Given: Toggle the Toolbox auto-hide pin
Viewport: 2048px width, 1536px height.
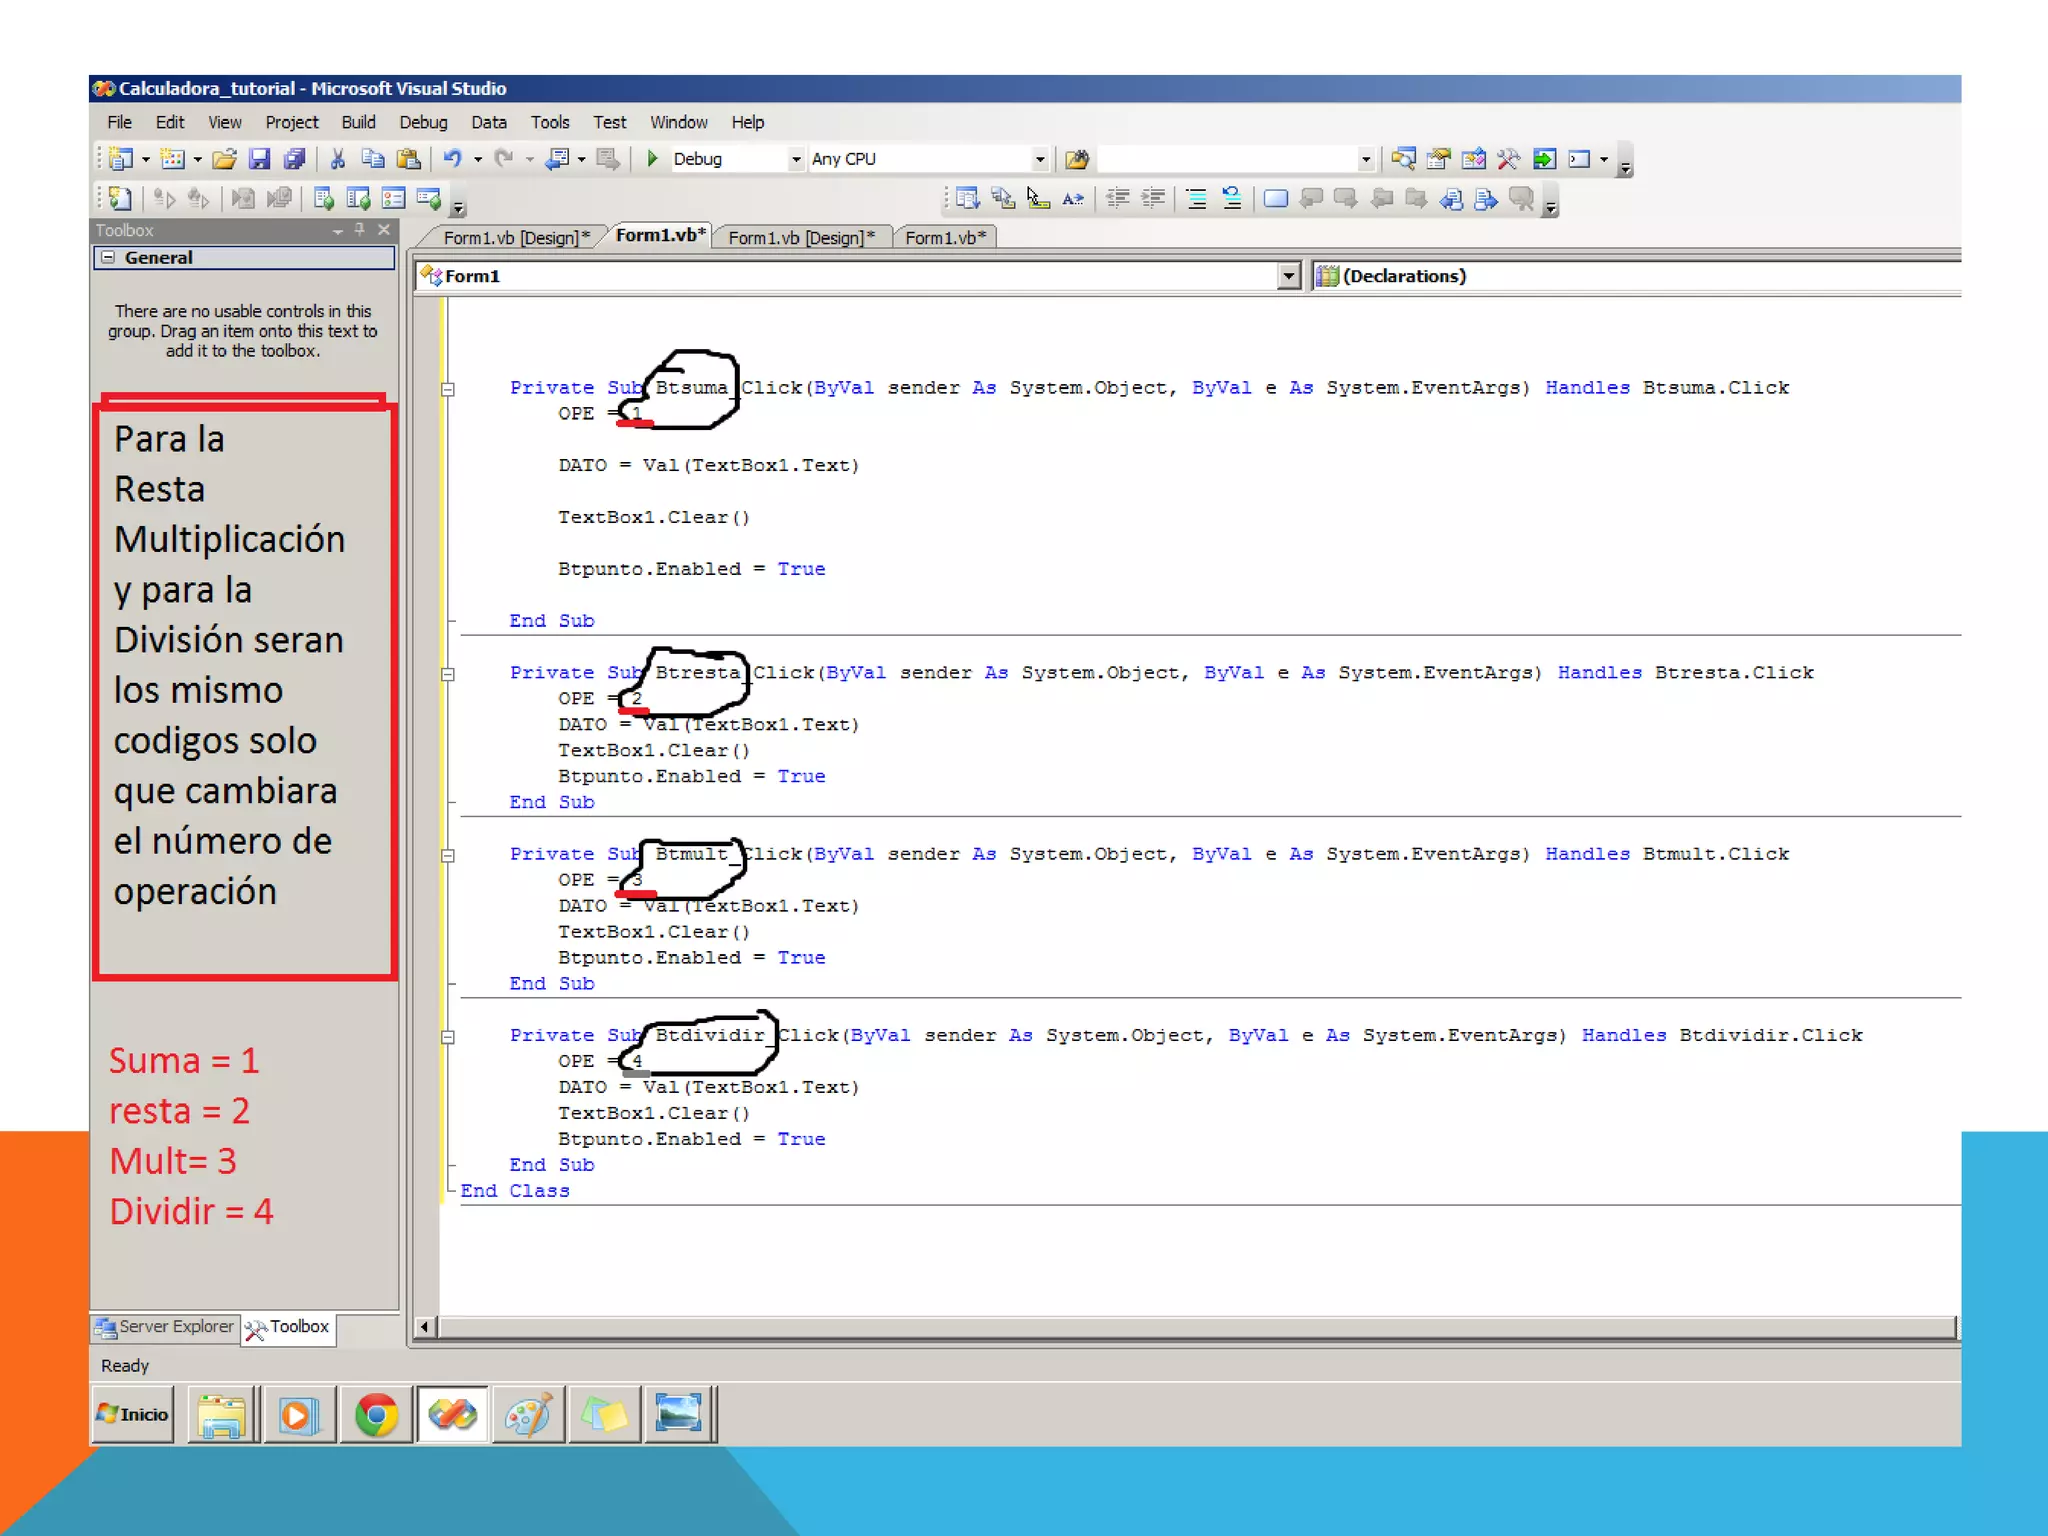Looking at the screenshot, I should (360, 230).
